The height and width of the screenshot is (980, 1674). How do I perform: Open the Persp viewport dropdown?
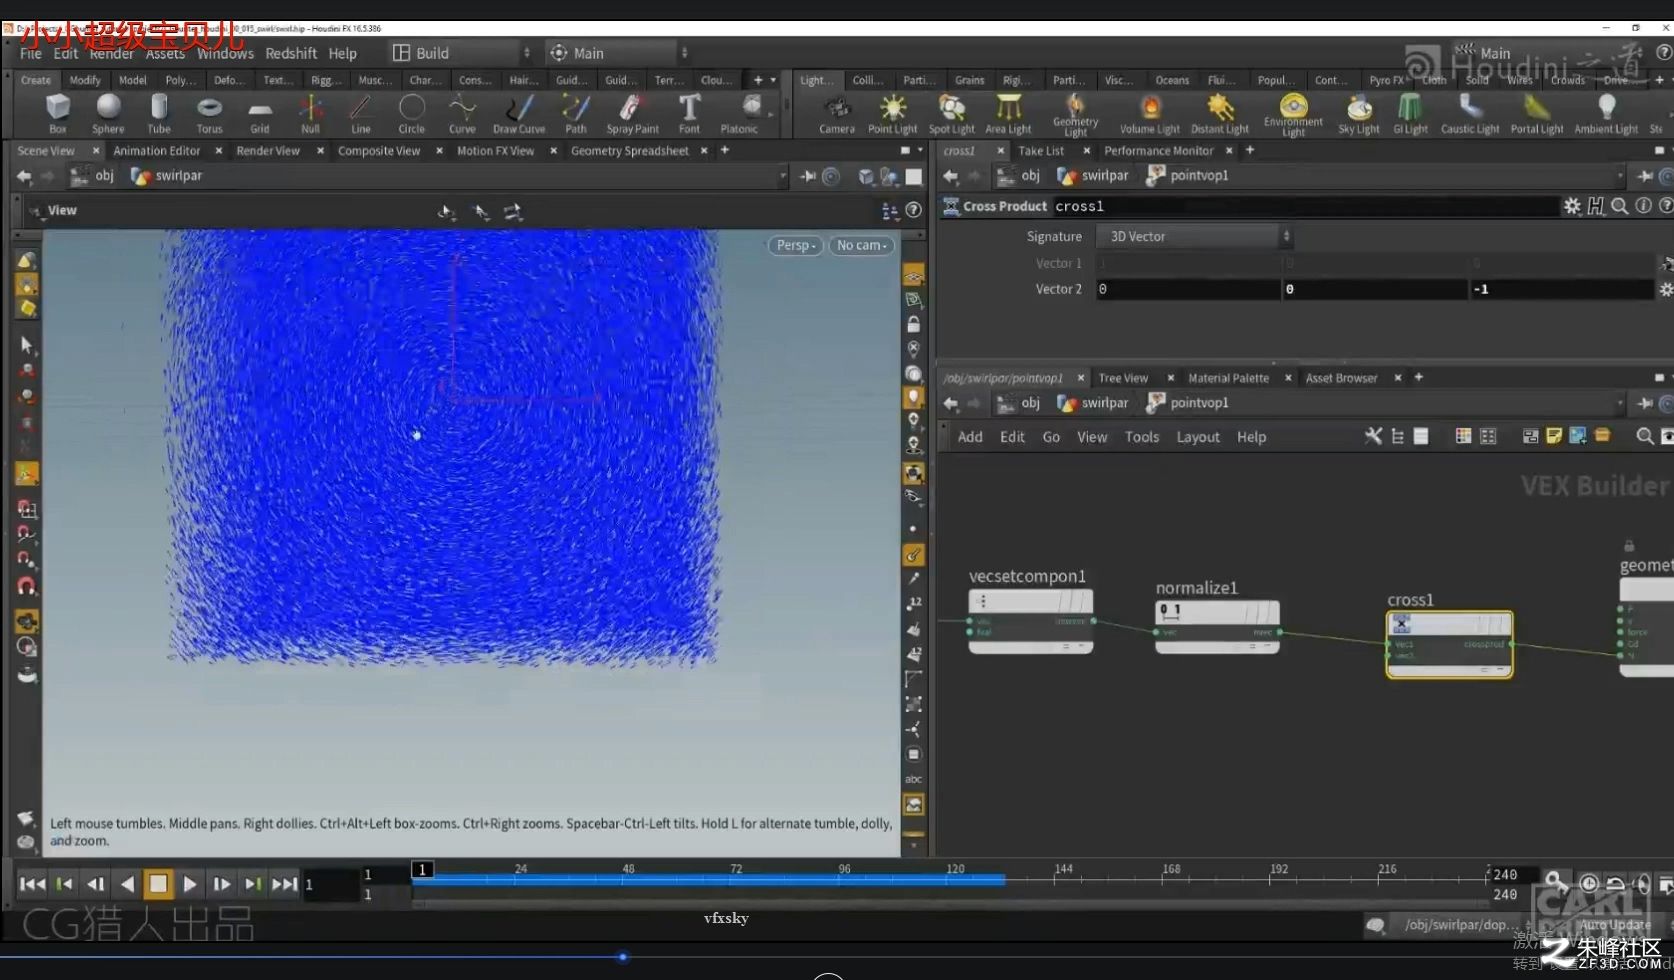pyautogui.click(x=796, y=245)
